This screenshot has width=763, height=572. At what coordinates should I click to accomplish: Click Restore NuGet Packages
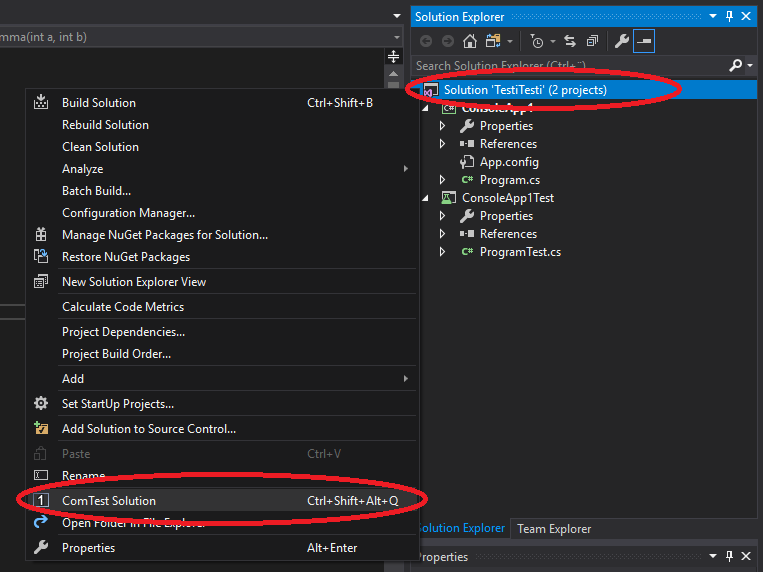[x=222, y=257]
